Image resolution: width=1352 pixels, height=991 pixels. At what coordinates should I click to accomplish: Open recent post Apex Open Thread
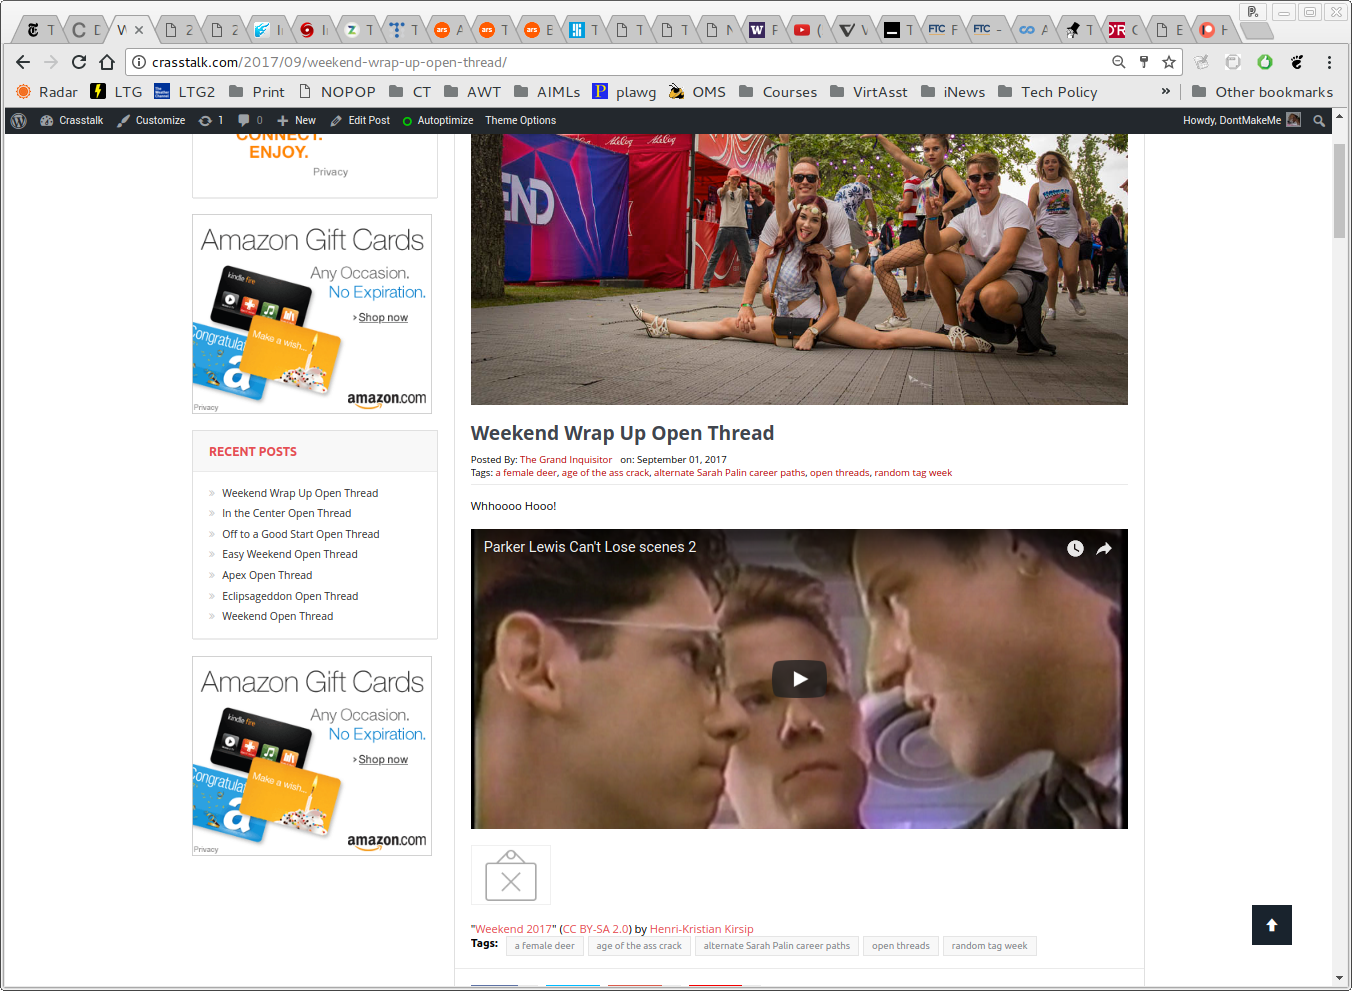[x=267, y=575]
